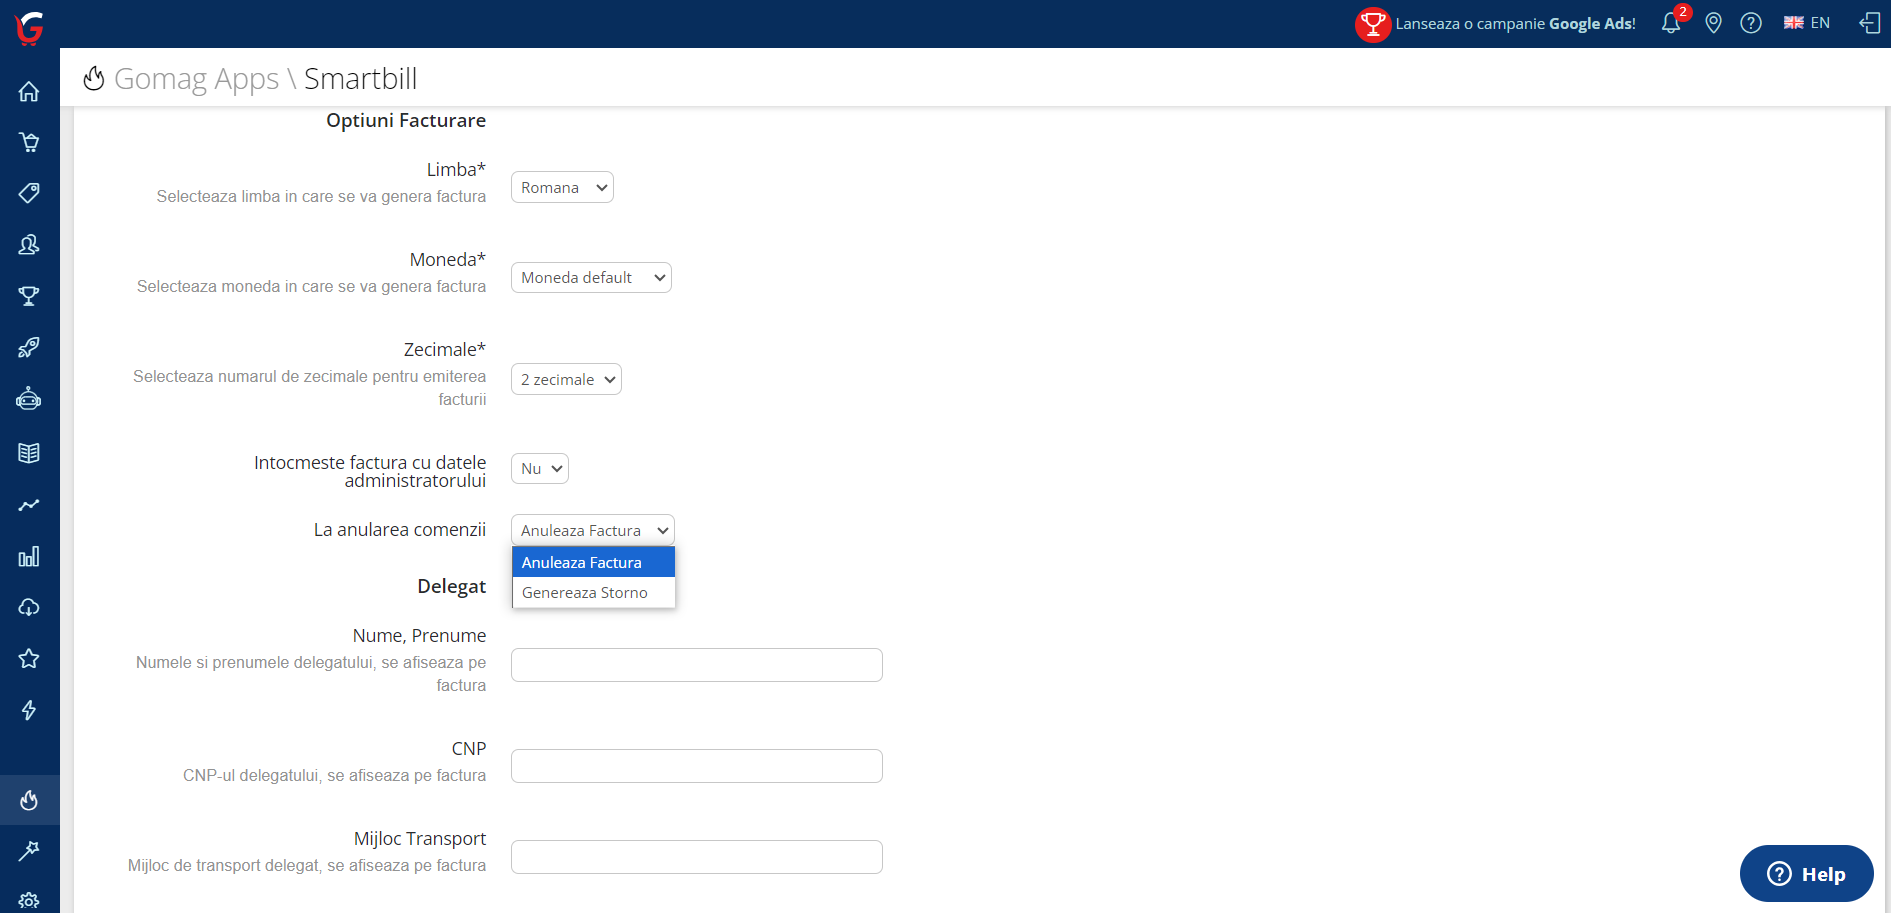
Task: Click the Gomag logo icon
Action: [x=29, y=27]
